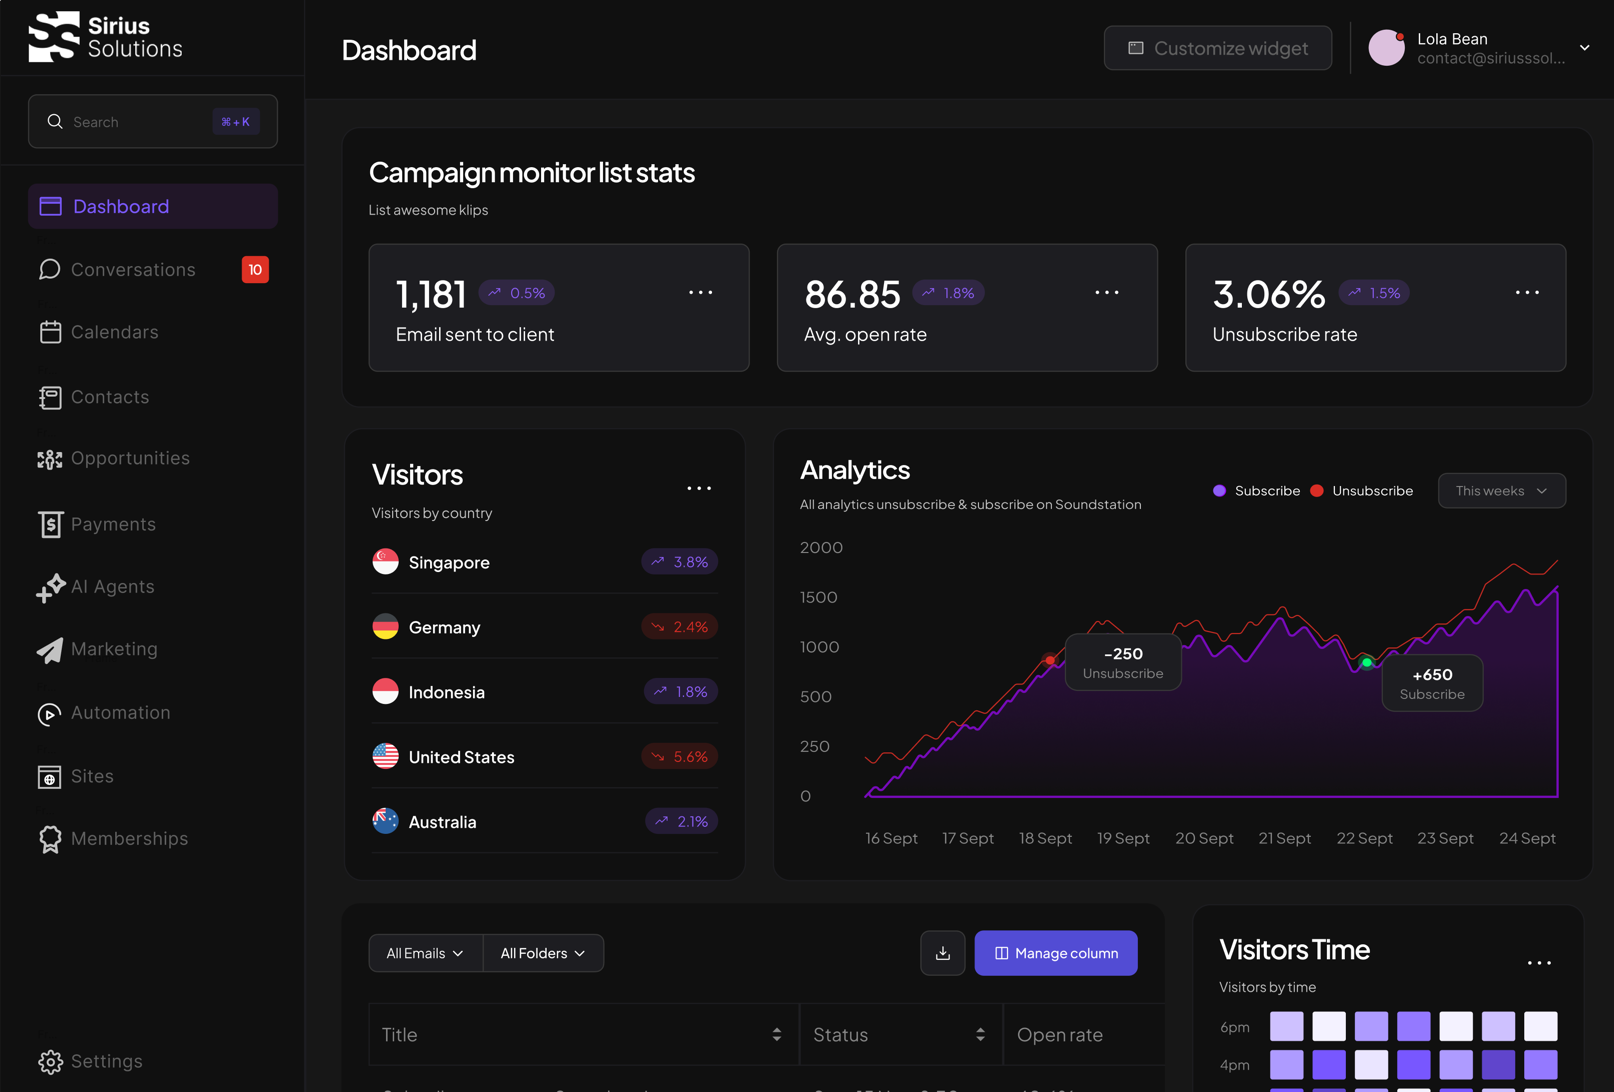1614x1092 pixels.
Task: Click the Memberships badge icon
Action: click(x=50, y=839)
